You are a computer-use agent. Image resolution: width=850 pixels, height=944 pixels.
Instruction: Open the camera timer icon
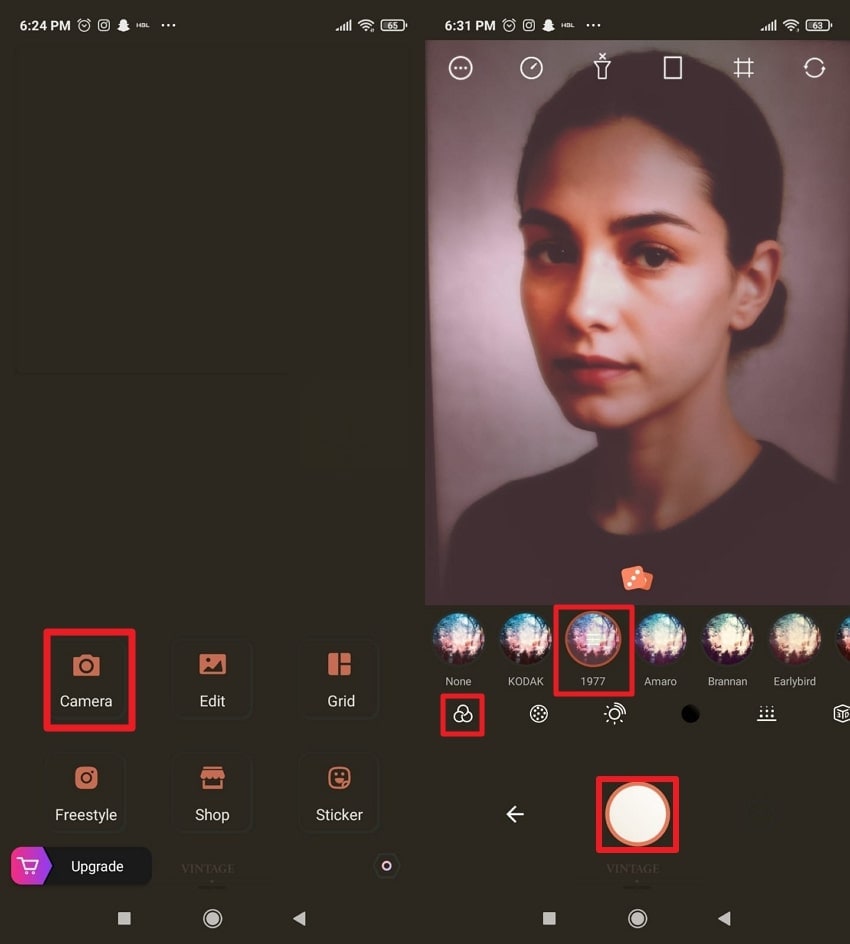(x=531, y=68)
